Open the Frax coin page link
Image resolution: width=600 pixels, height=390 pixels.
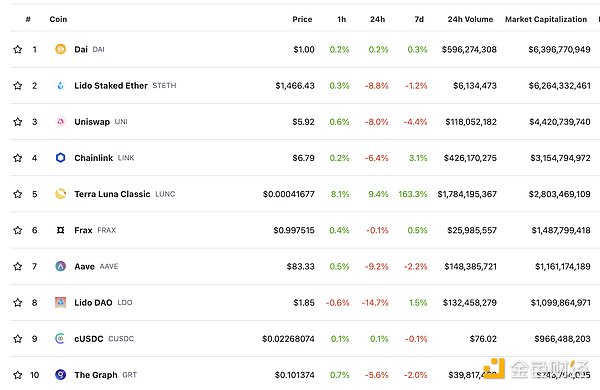pyautogui.click(x=83, y=230)
